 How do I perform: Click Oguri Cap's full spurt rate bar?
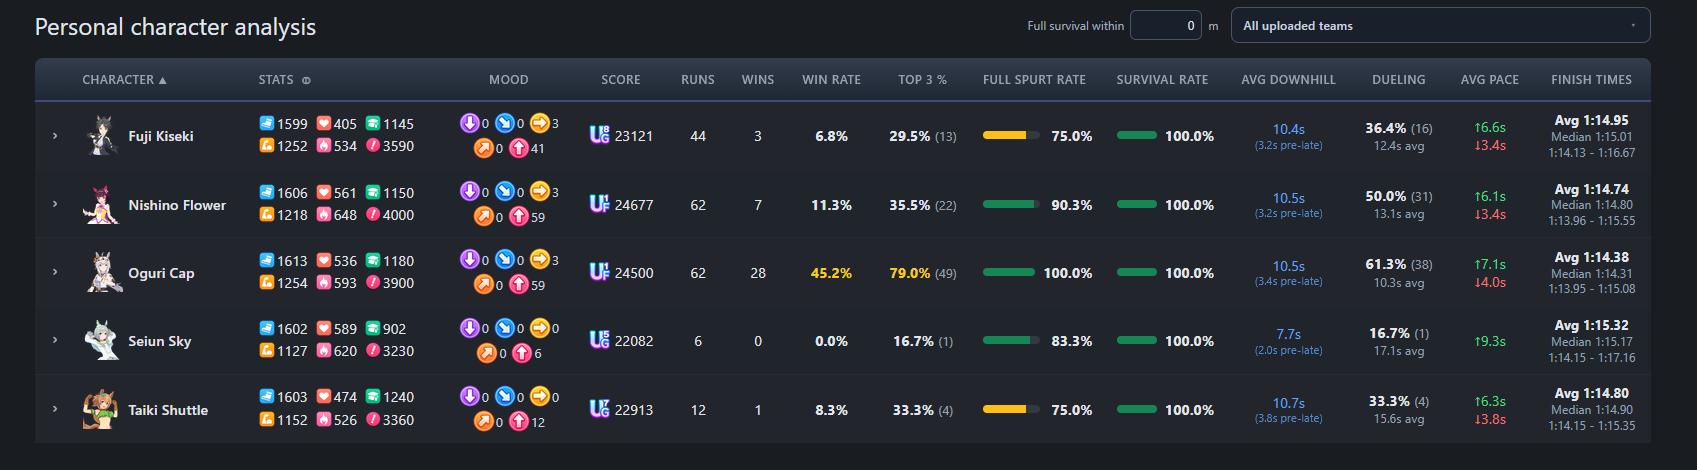[x=1009, y=272]
